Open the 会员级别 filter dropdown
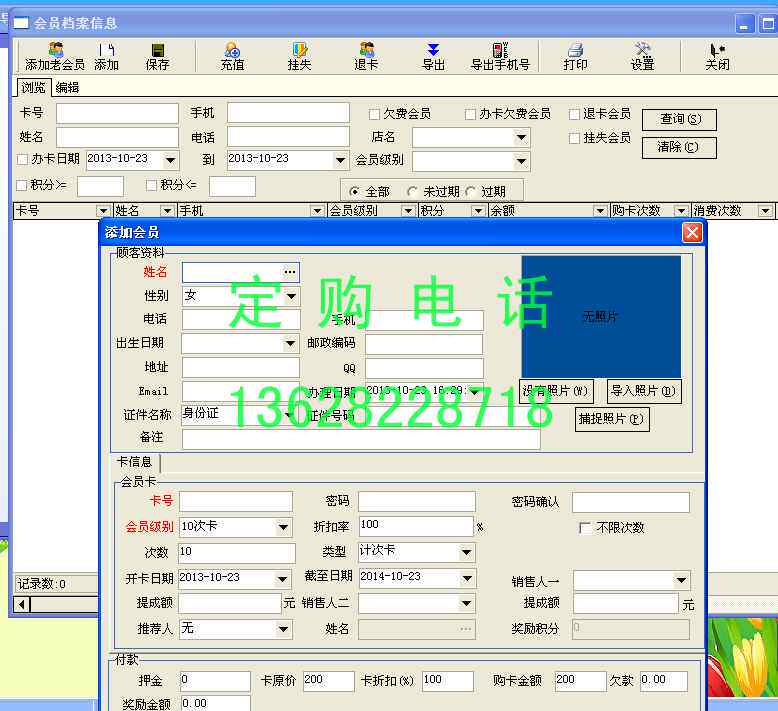The height and width of the screenshot is (711, 778). [521, 161]
